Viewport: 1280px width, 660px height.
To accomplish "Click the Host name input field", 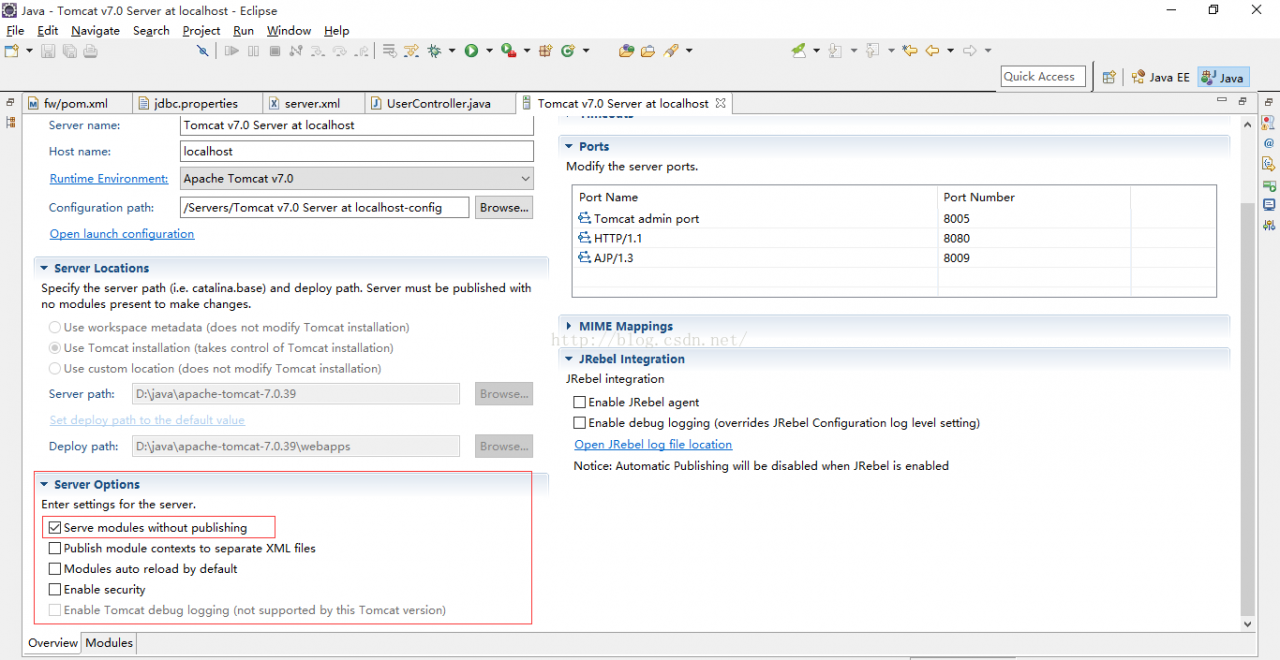I will point(357,151).
